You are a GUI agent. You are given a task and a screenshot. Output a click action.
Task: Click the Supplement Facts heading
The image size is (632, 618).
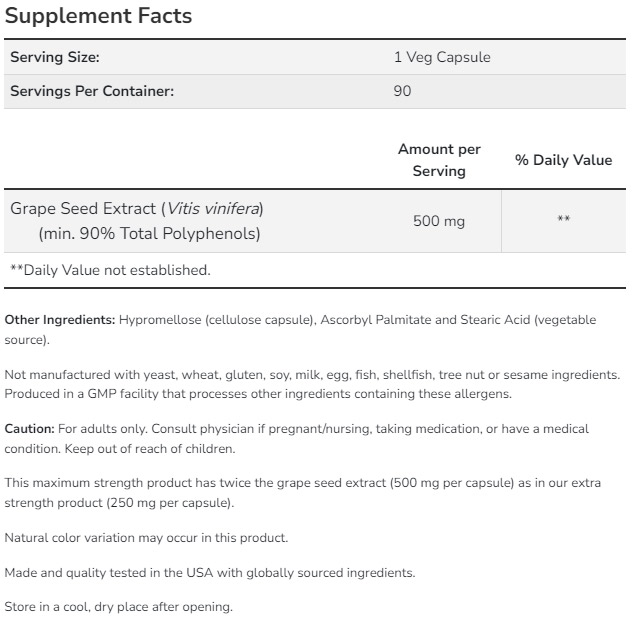[98, 16]
